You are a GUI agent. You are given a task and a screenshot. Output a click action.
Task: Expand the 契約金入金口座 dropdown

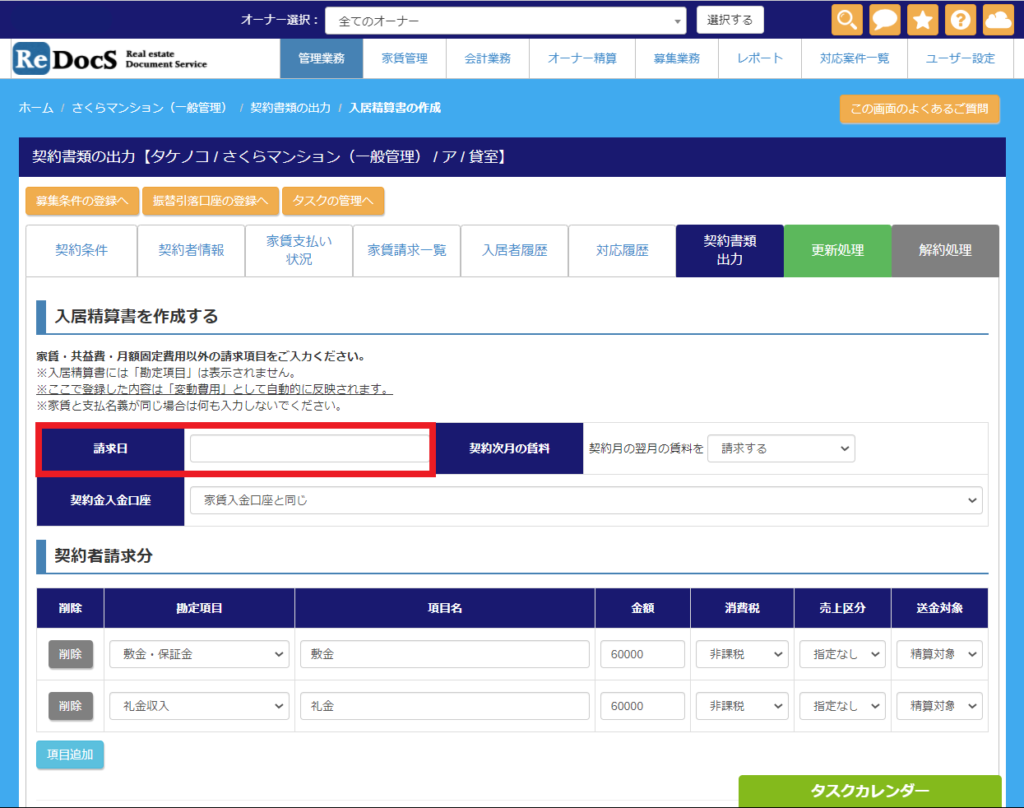click(x=586, y=499)
